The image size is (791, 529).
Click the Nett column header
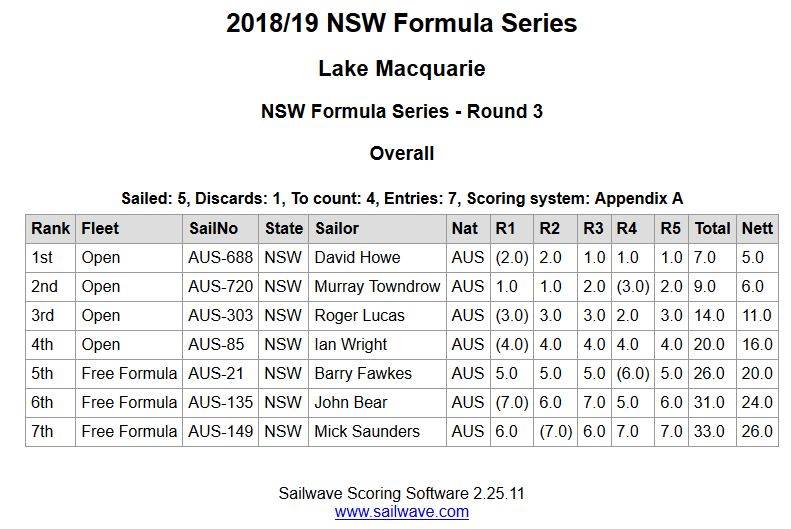757,228
